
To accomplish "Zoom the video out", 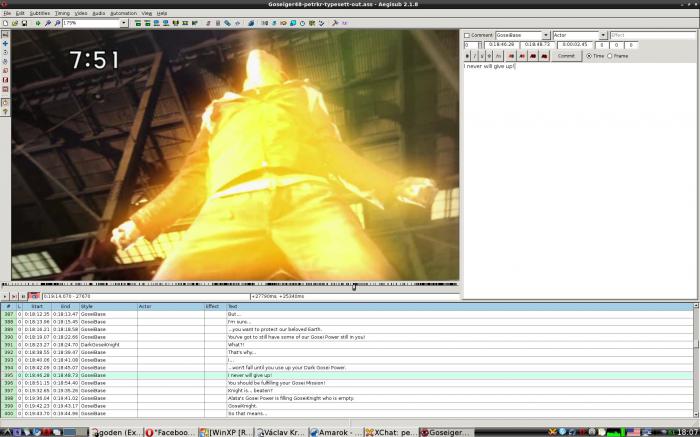I will [58, 23].
